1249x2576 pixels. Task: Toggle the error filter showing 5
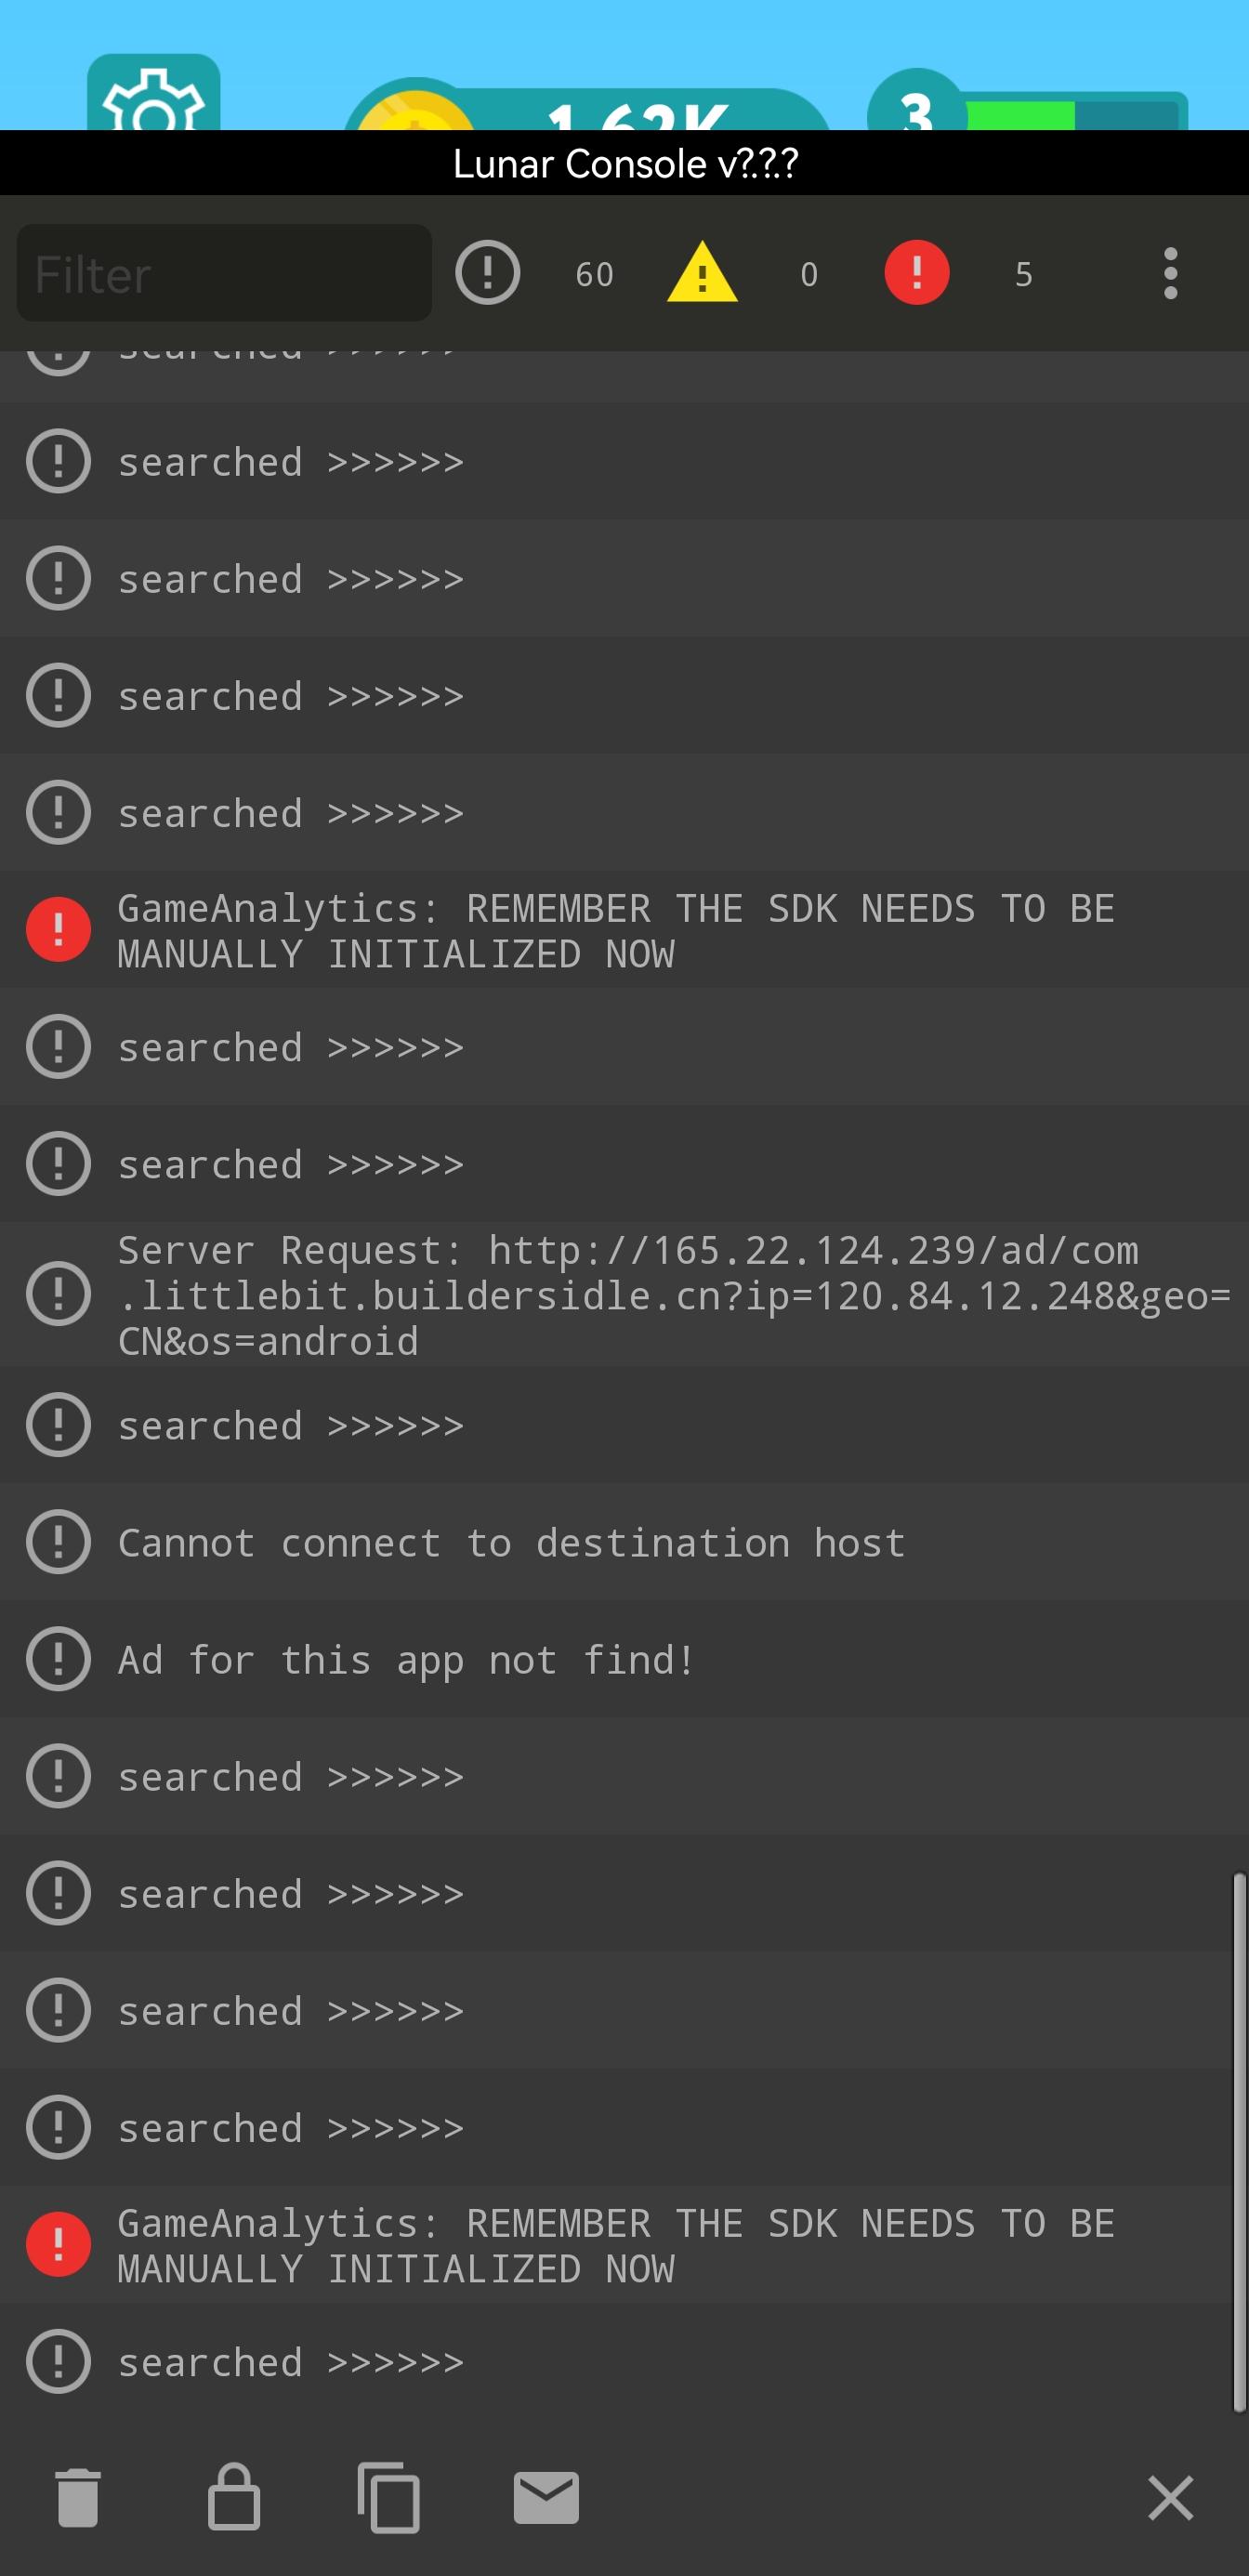pos(917,273)
